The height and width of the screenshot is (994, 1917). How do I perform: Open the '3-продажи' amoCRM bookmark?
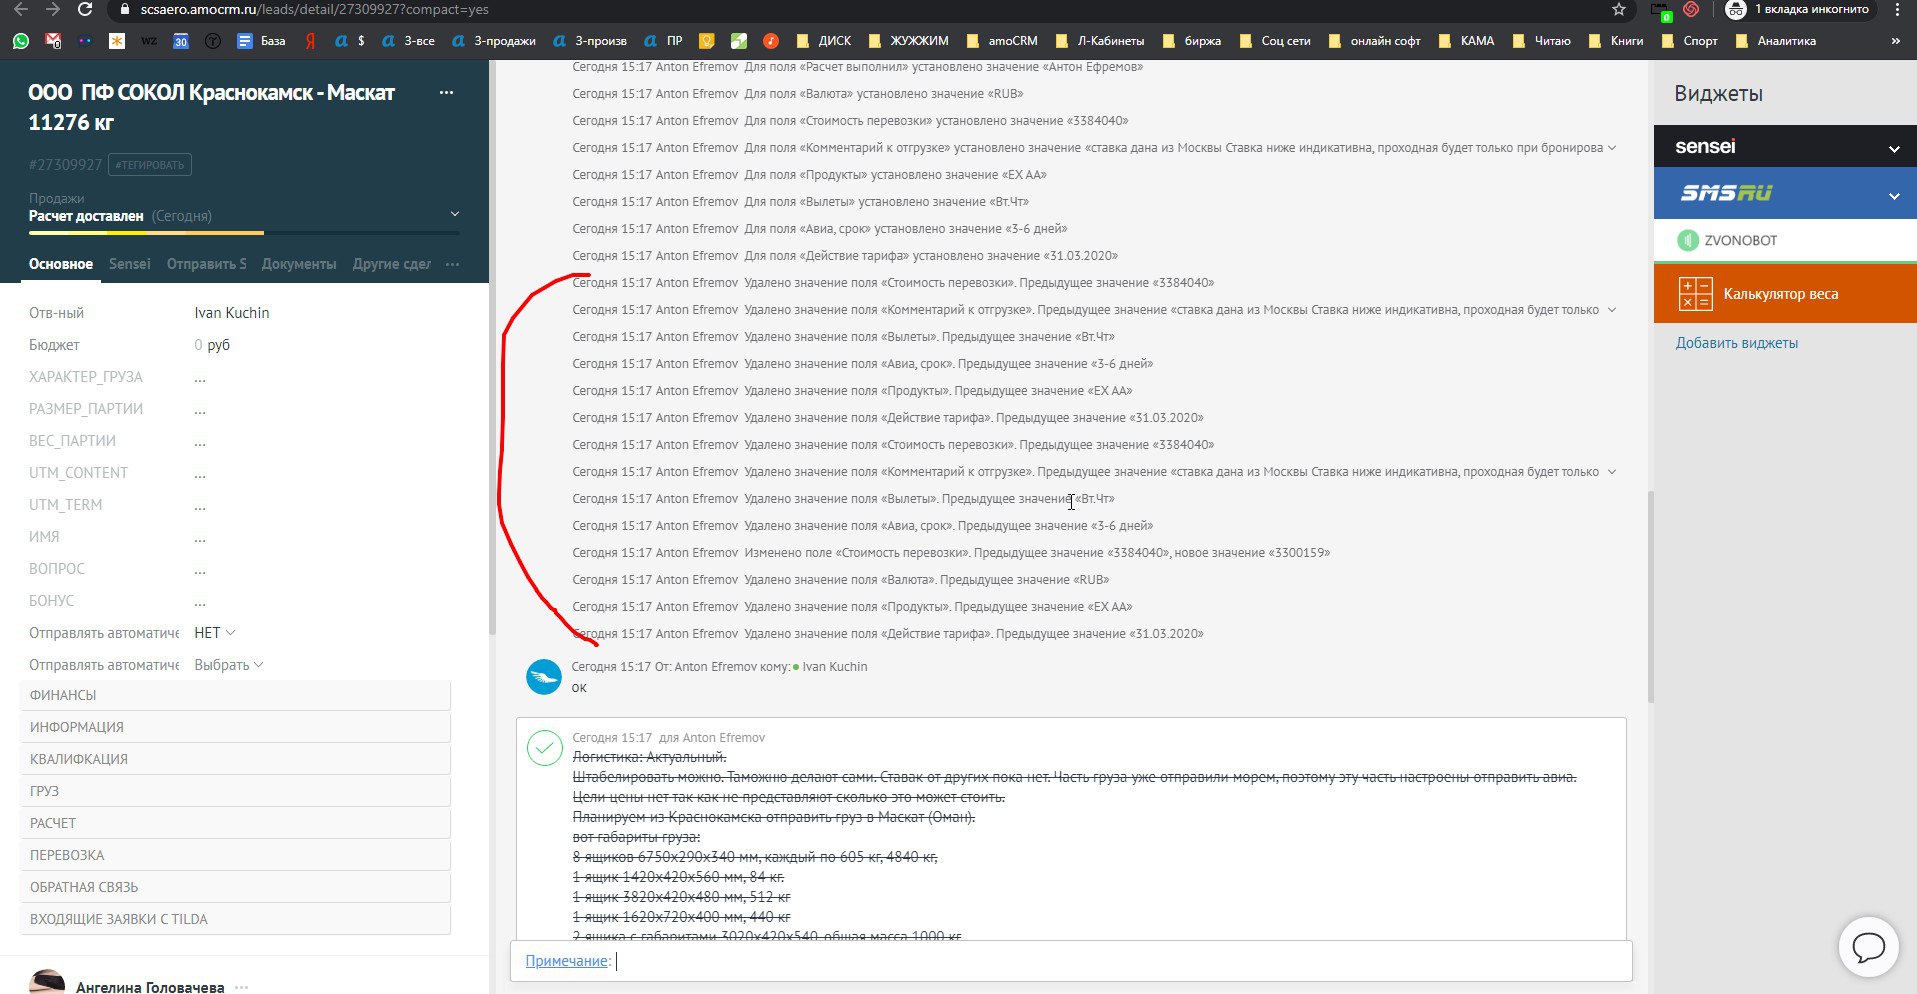tap(494, 41)
